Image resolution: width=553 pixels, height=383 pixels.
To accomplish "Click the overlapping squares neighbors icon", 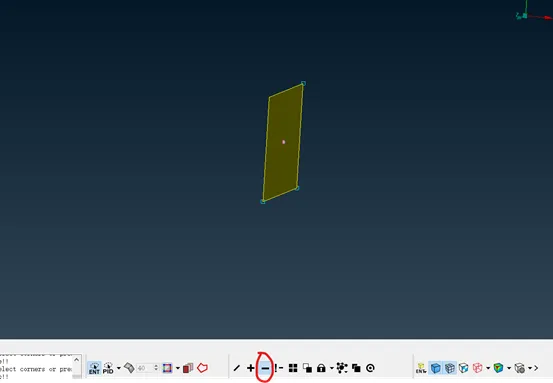I will (307, 368).
